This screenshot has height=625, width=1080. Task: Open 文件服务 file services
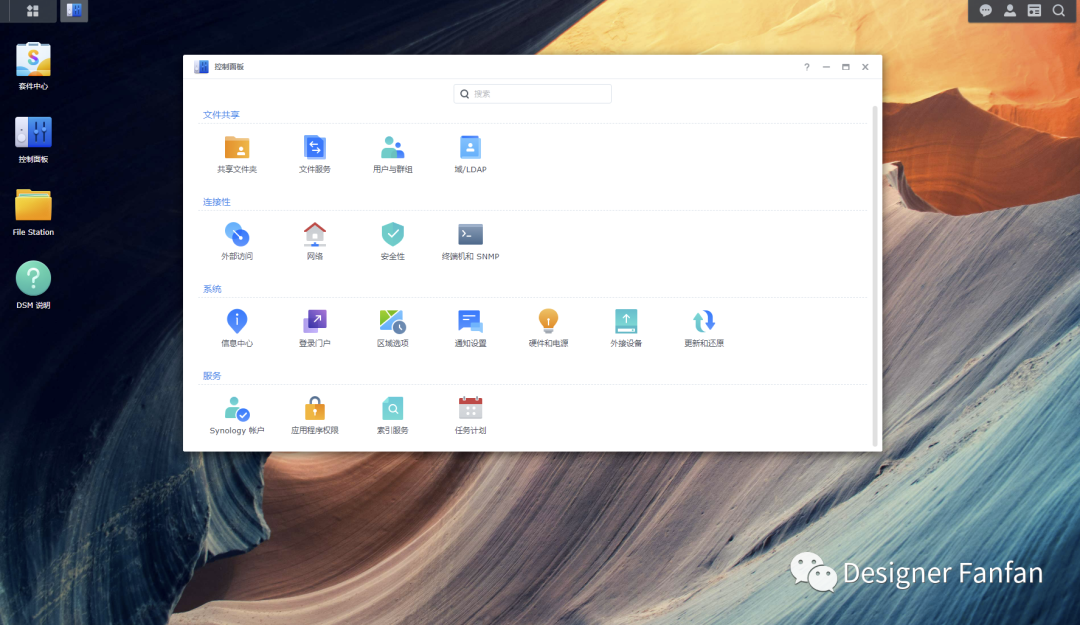click(315, 147)
